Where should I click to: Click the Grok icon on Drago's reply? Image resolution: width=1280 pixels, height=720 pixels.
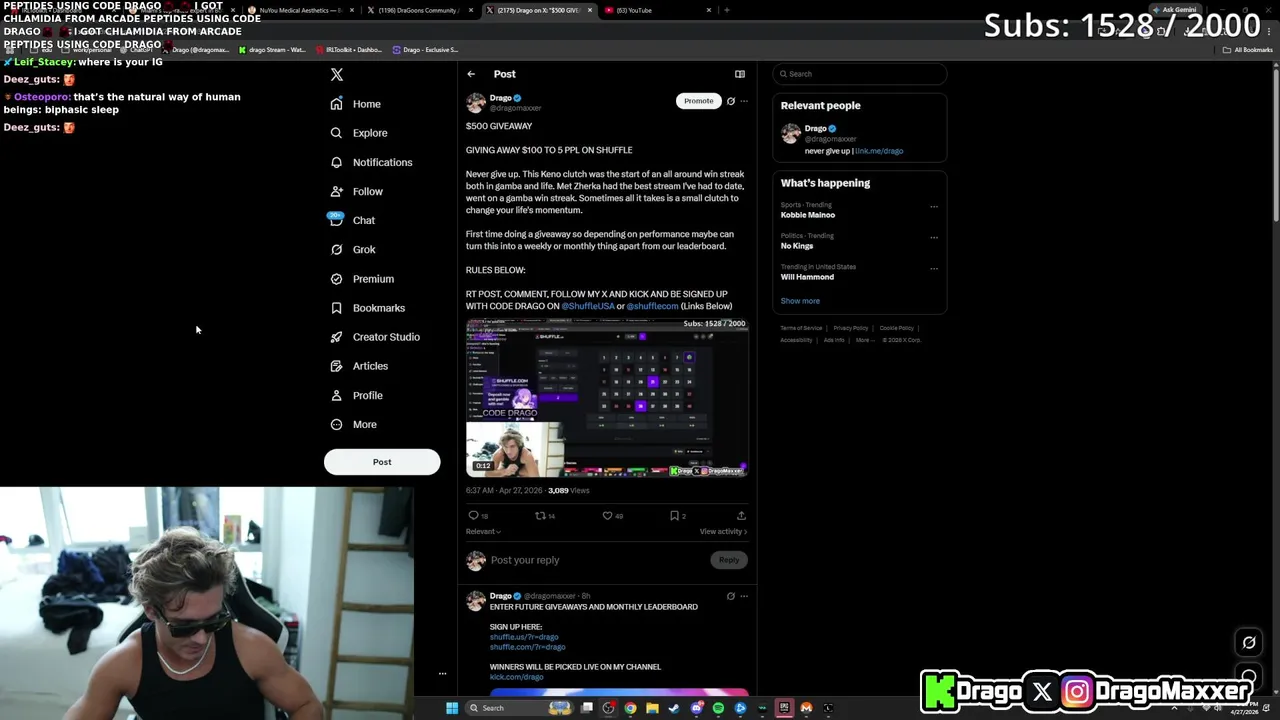tap(731, 596)
